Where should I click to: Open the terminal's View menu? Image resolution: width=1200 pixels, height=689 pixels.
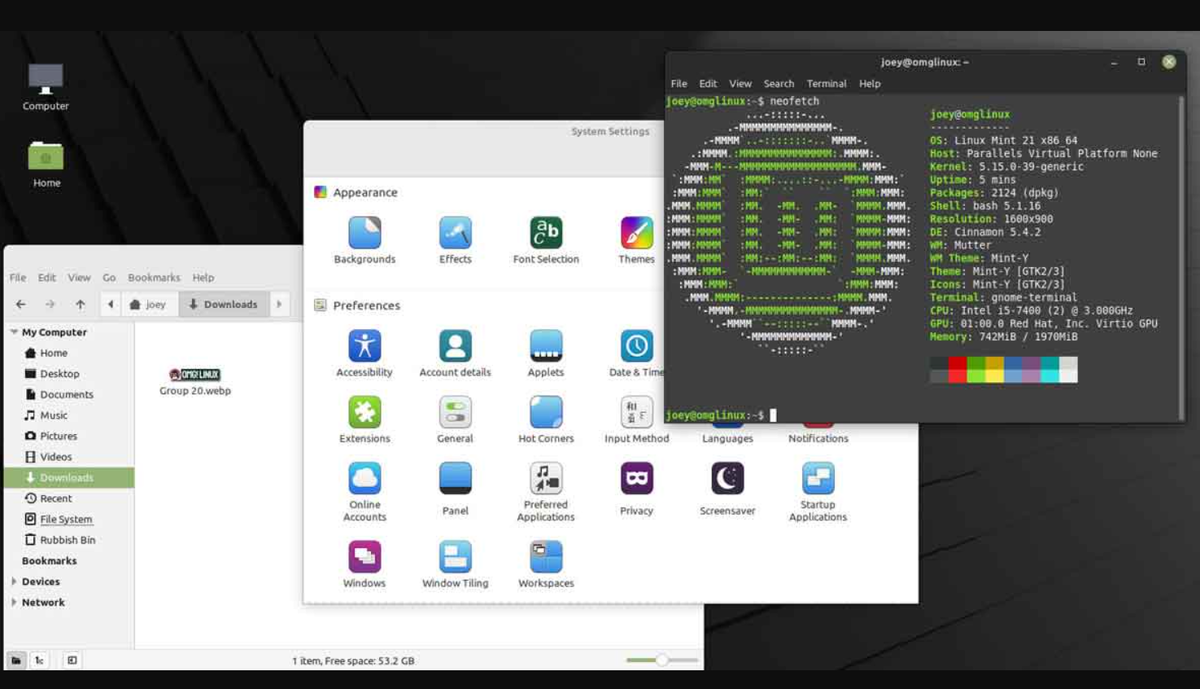pos(740,84)
